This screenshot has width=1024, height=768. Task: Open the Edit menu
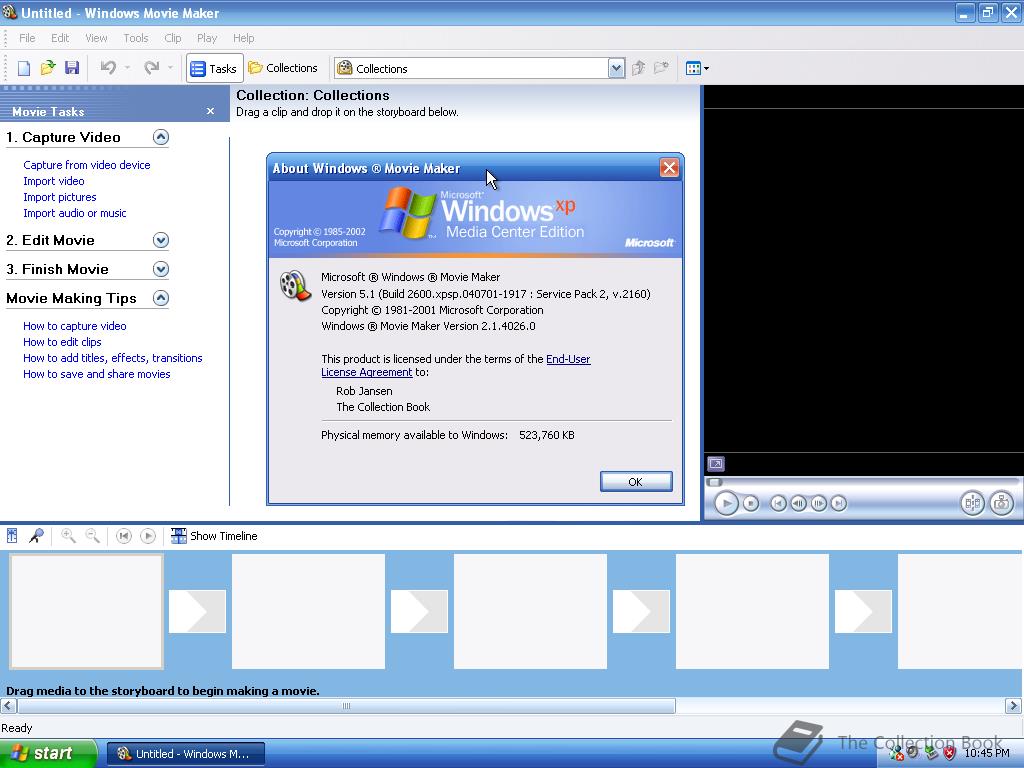tap(60, 38)
